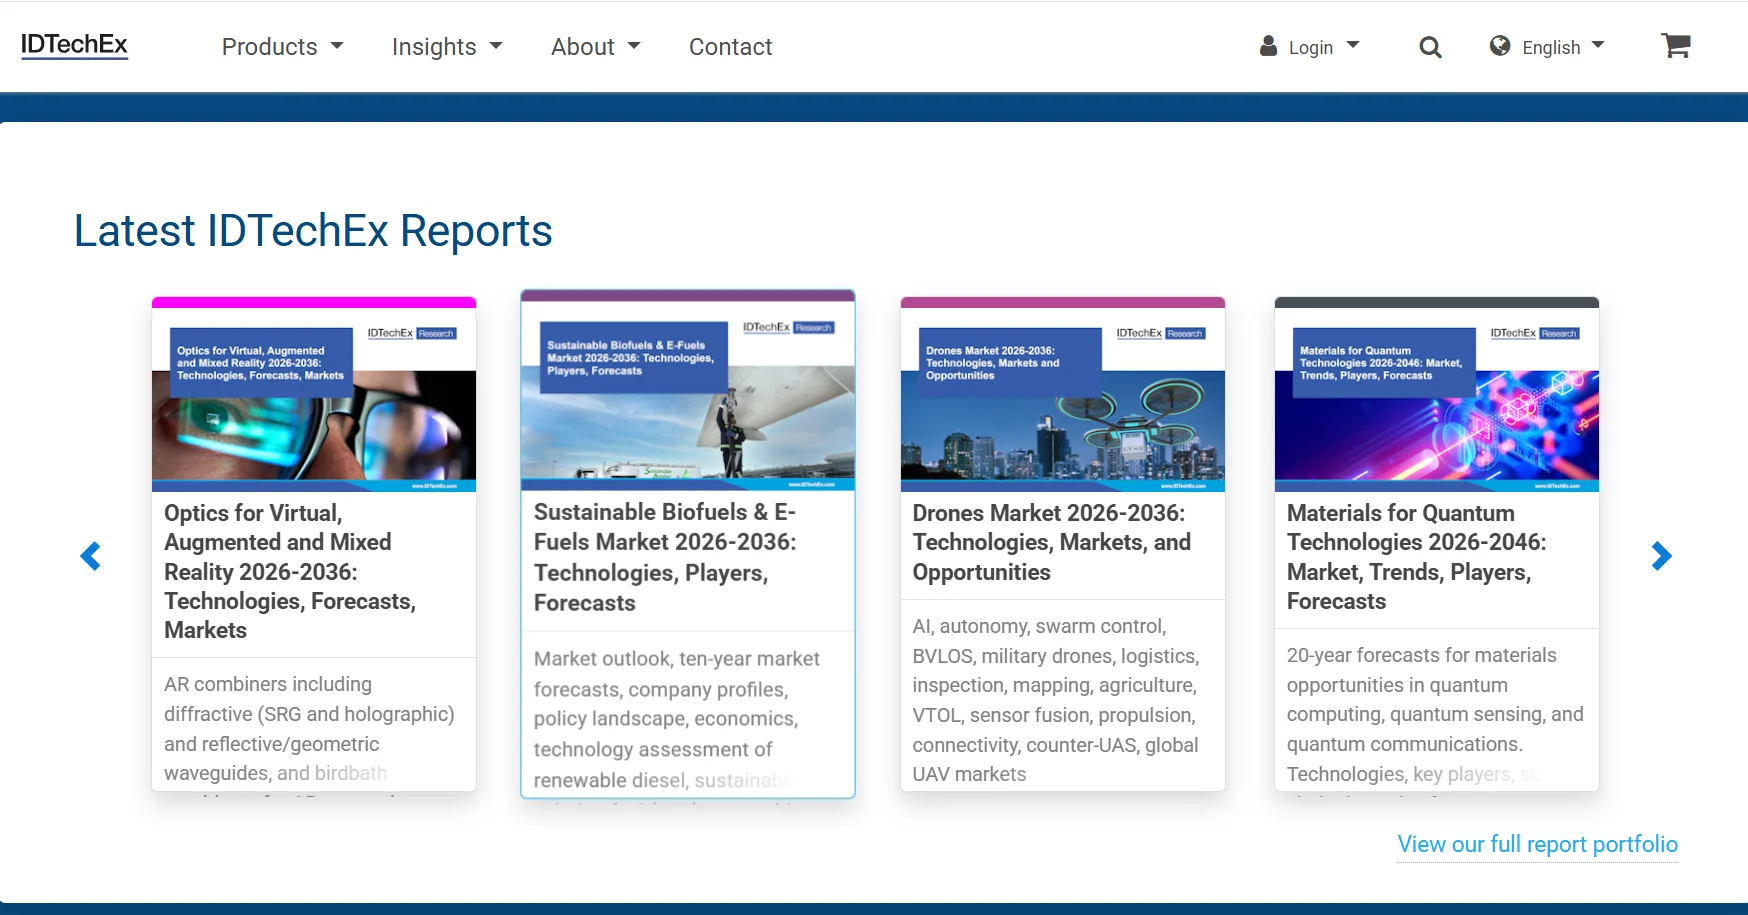
Task: Expand the Products dropdown menu
Action: [282, 47]
